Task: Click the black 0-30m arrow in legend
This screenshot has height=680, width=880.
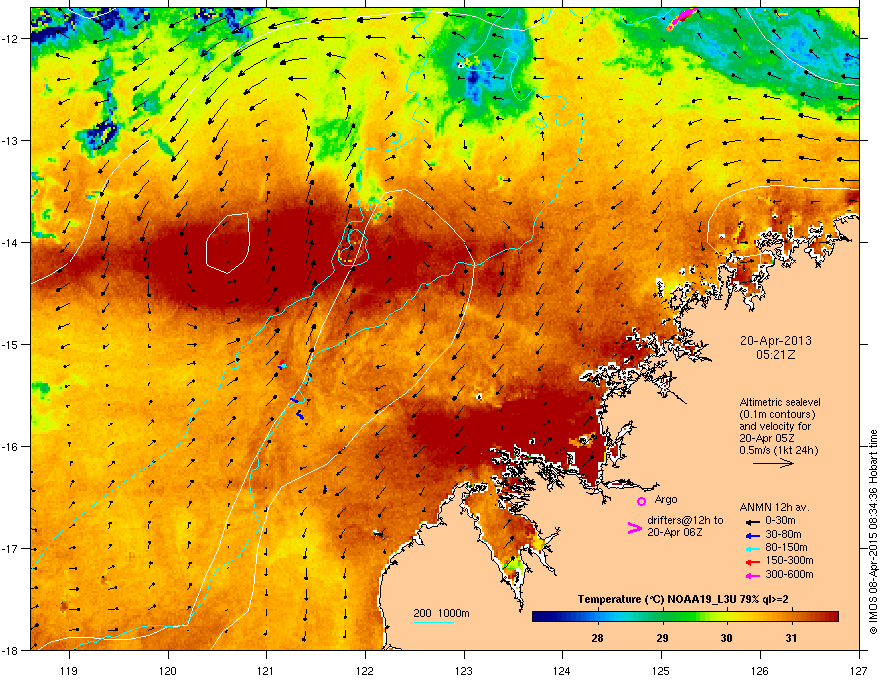Action: (752, 522)
